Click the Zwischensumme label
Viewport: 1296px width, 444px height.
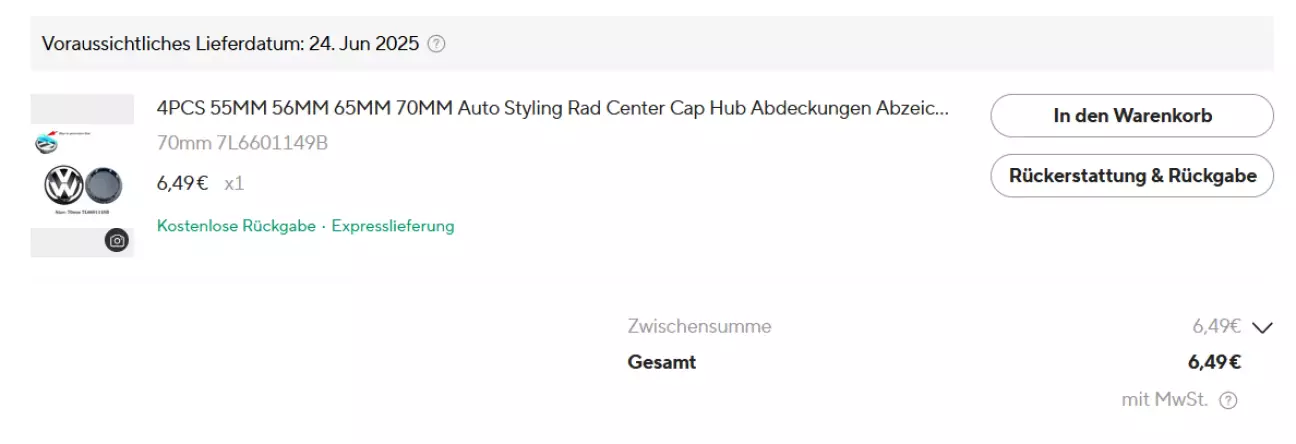(x=699, y=326)
